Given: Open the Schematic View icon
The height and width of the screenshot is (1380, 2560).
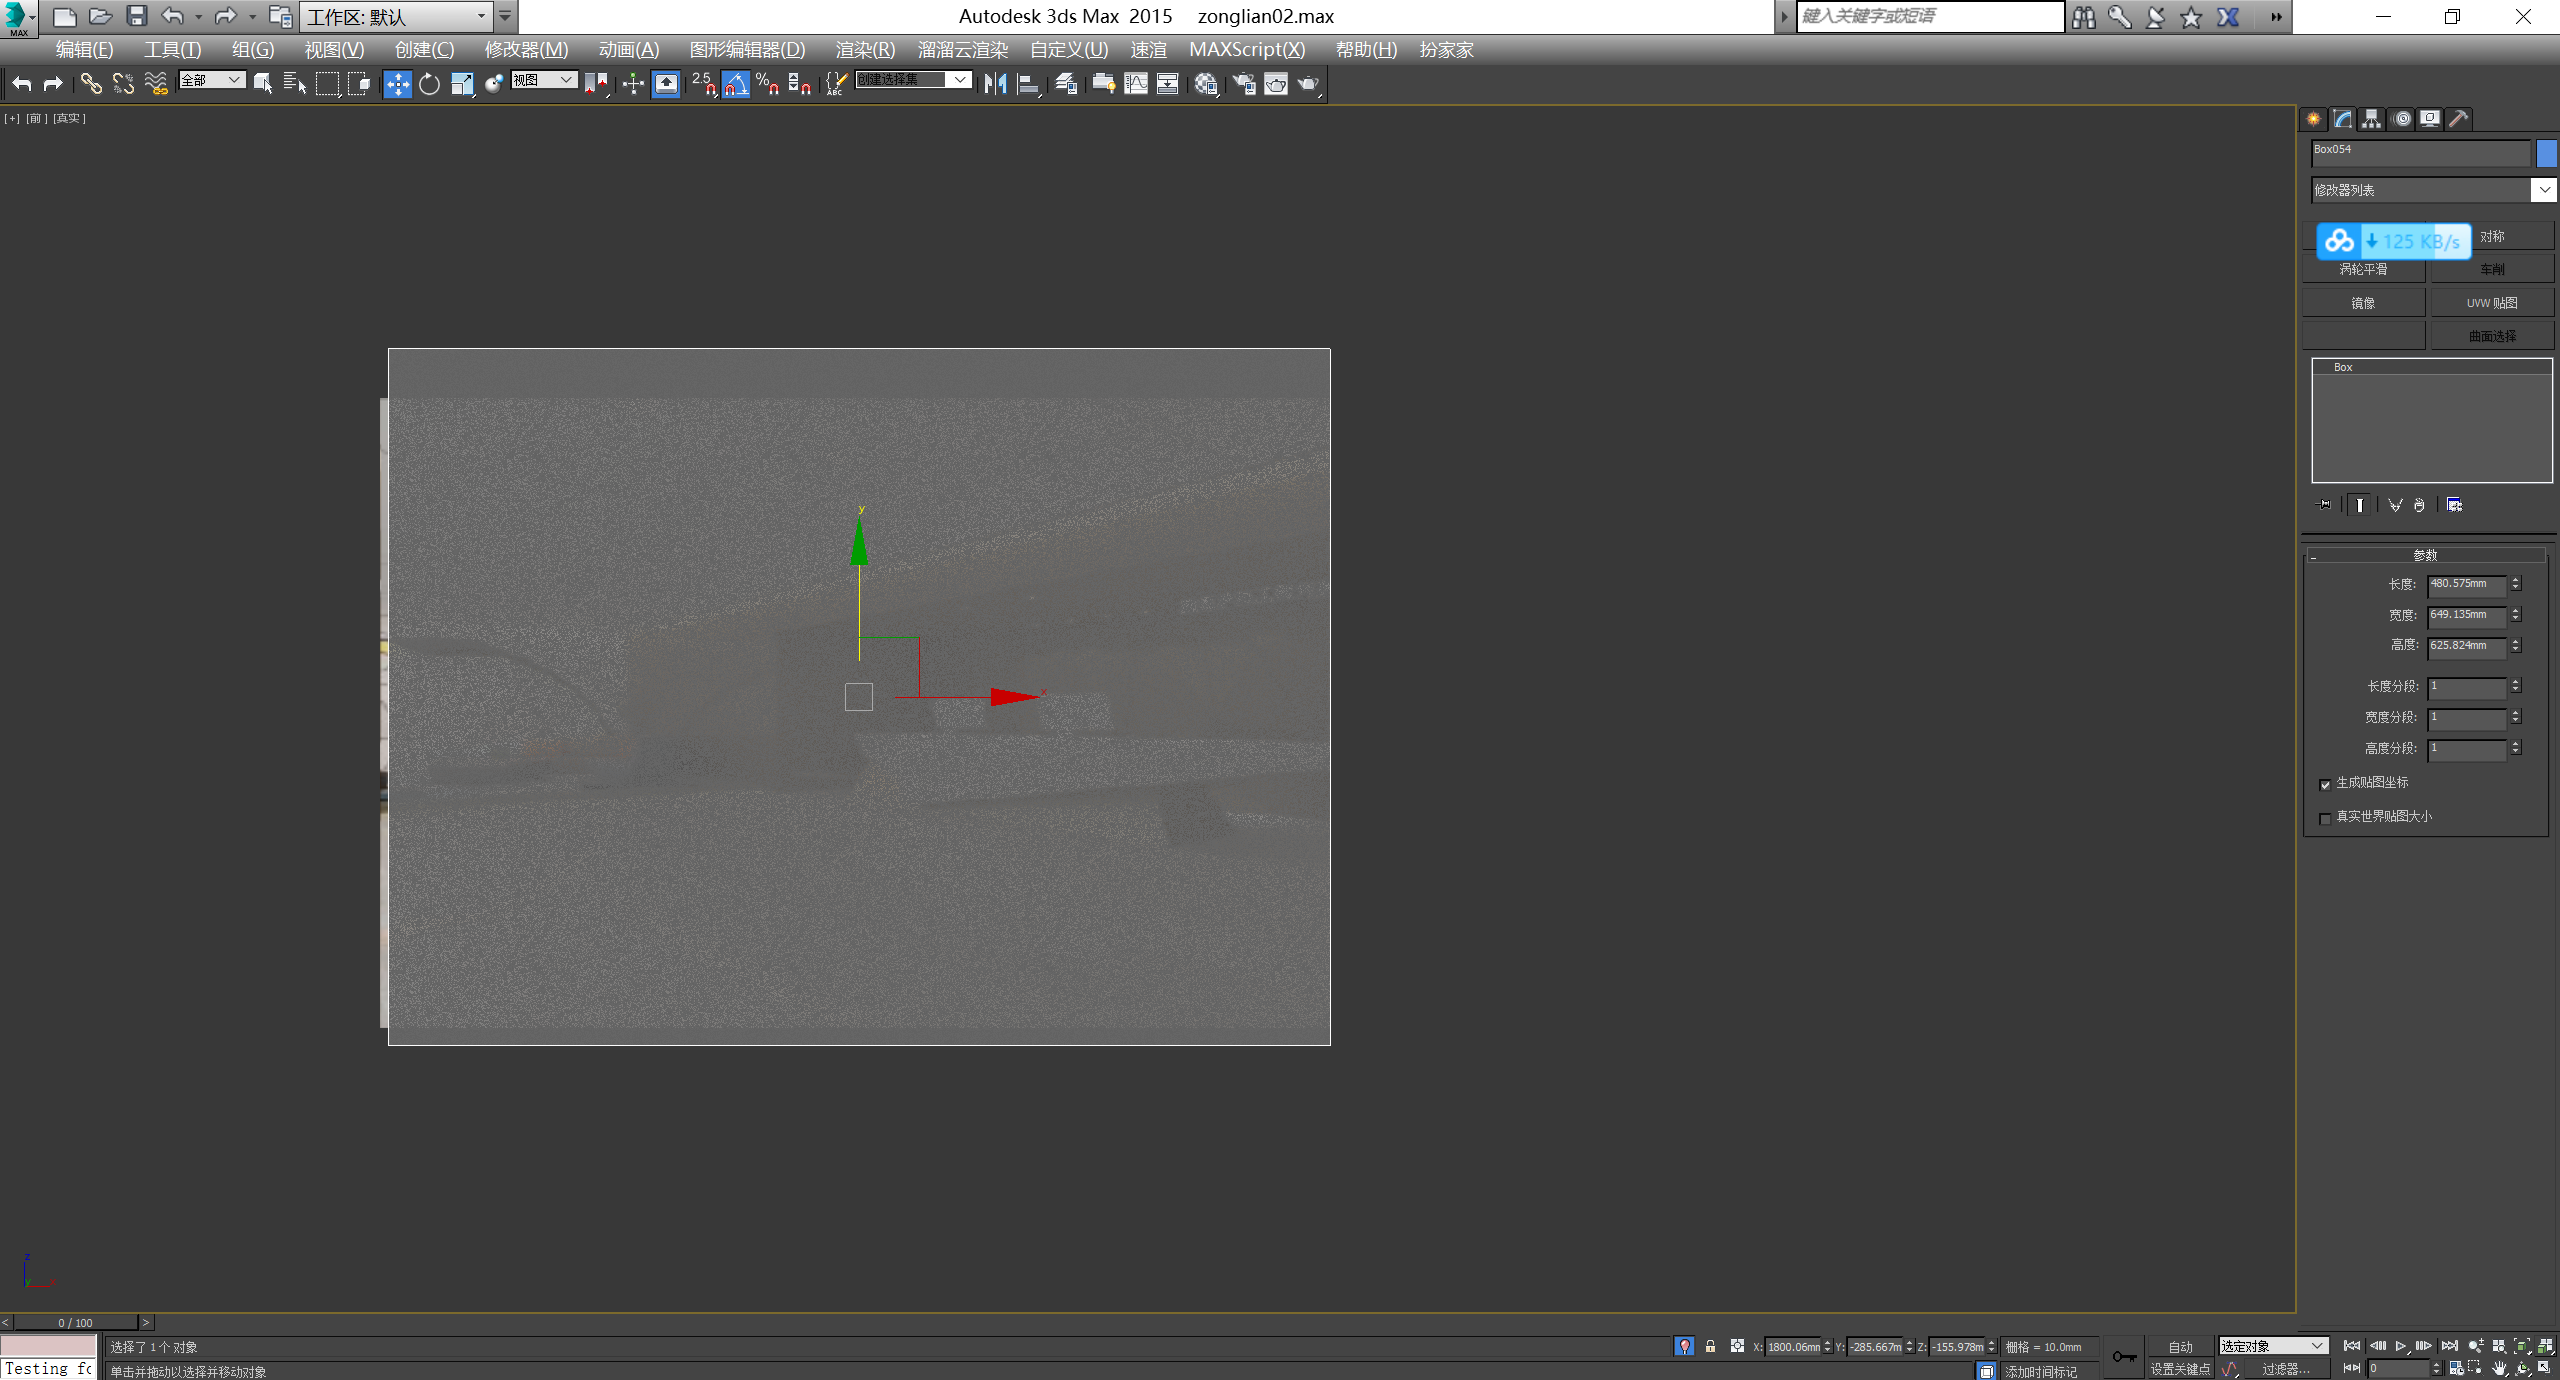Looking at the screenshot, I should pyautogui.click(x=1168, y=84).
